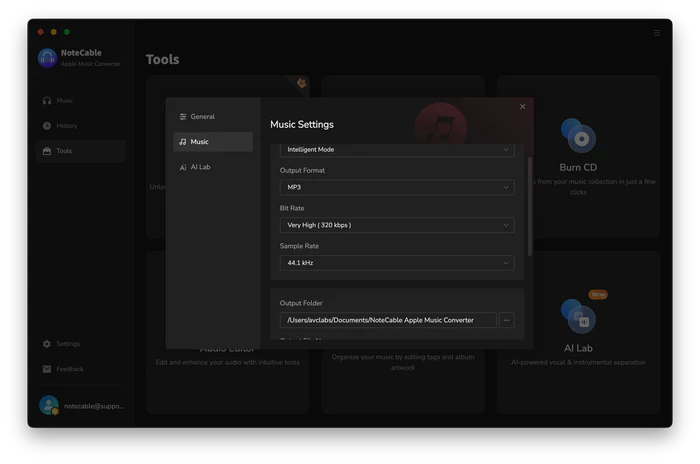Screen dimensions: 700x464
Task: Open the Sample Rate 44.1 kHz dropdown
Action: tap(397, 263)
